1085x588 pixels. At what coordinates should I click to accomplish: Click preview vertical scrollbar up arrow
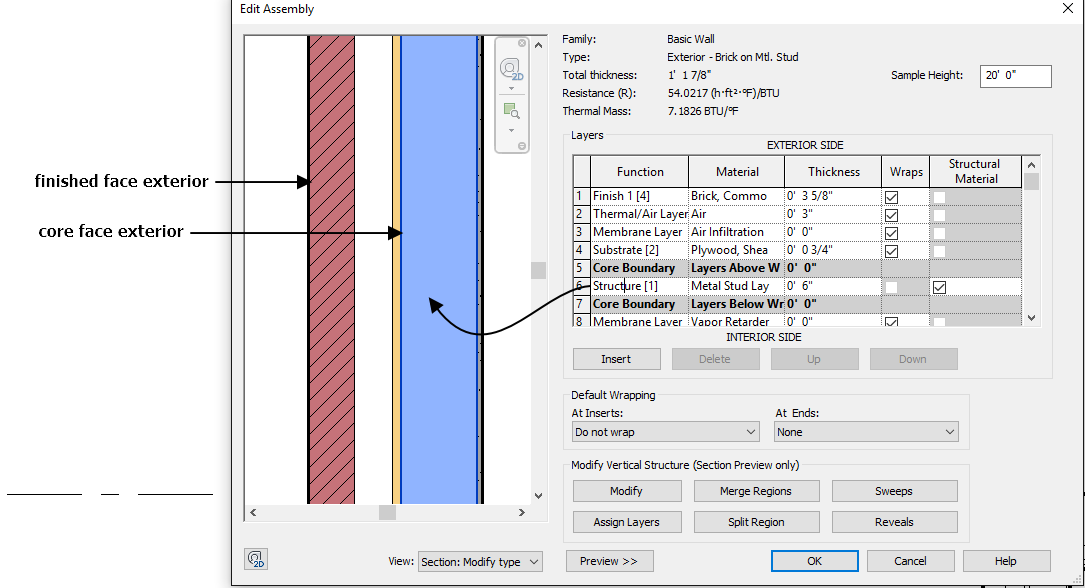pyautogui.click(x=538, y=45)
